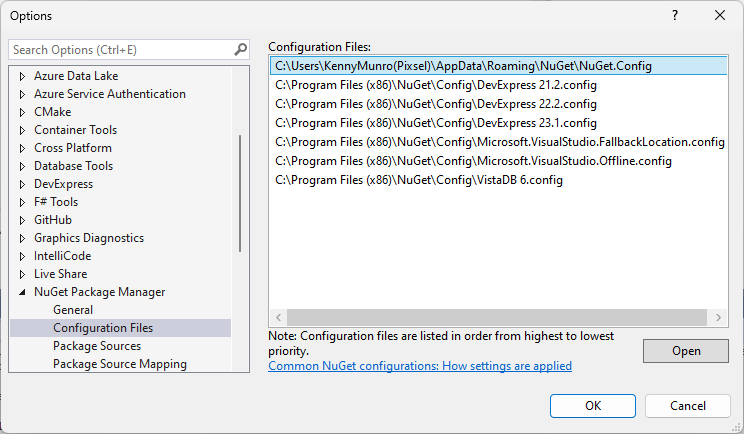Collapse the NuGet Package Manager node
The height and width of the screenshot is (434, 744).
(23, 292)
